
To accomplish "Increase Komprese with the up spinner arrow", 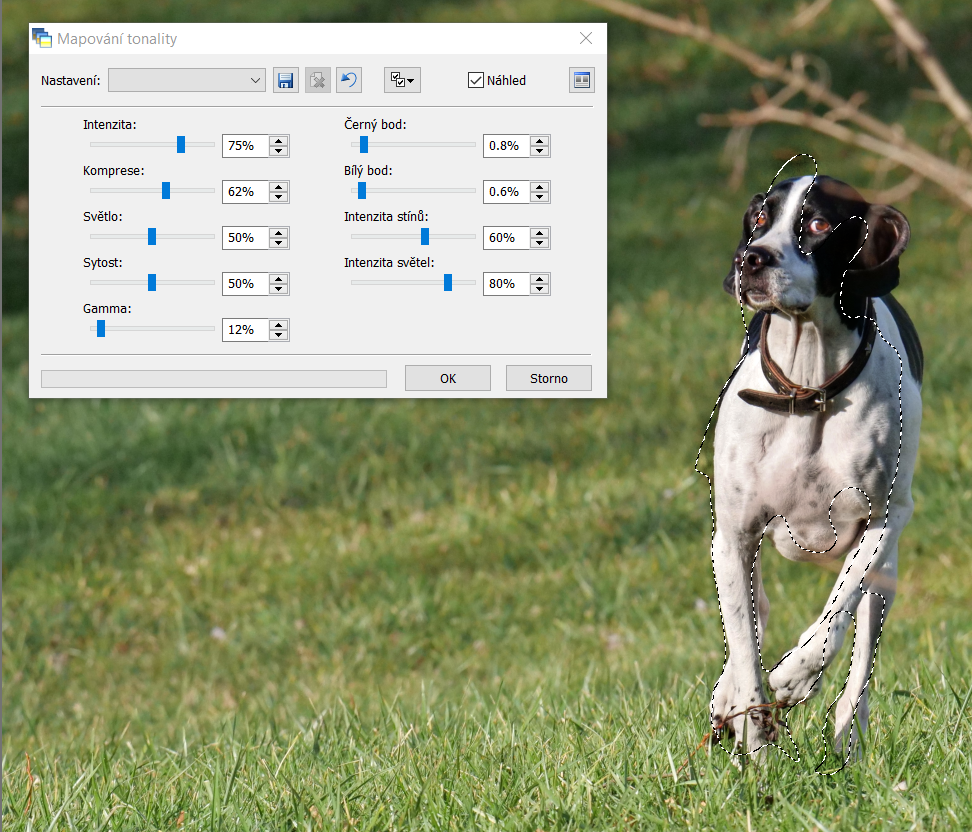I will 279,187.
